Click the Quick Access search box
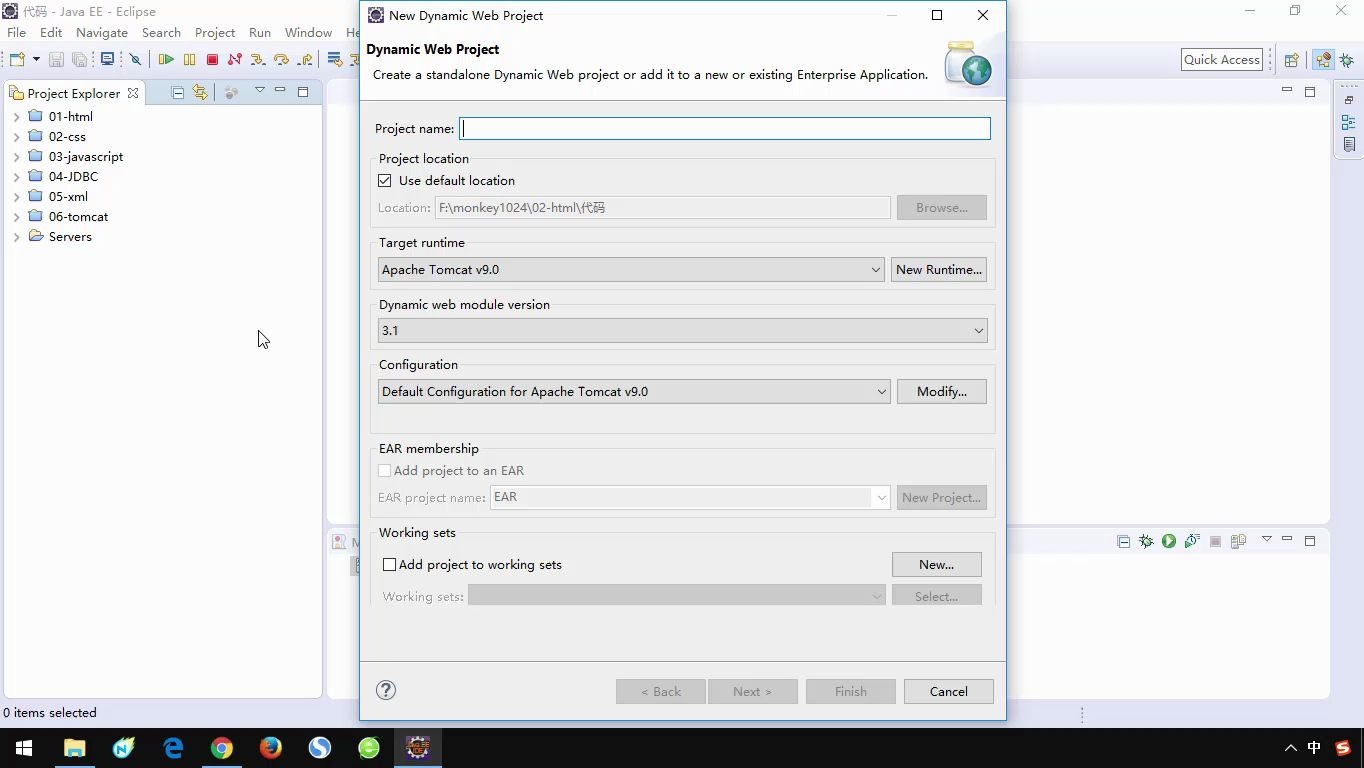 click(x=1222, y=59)
